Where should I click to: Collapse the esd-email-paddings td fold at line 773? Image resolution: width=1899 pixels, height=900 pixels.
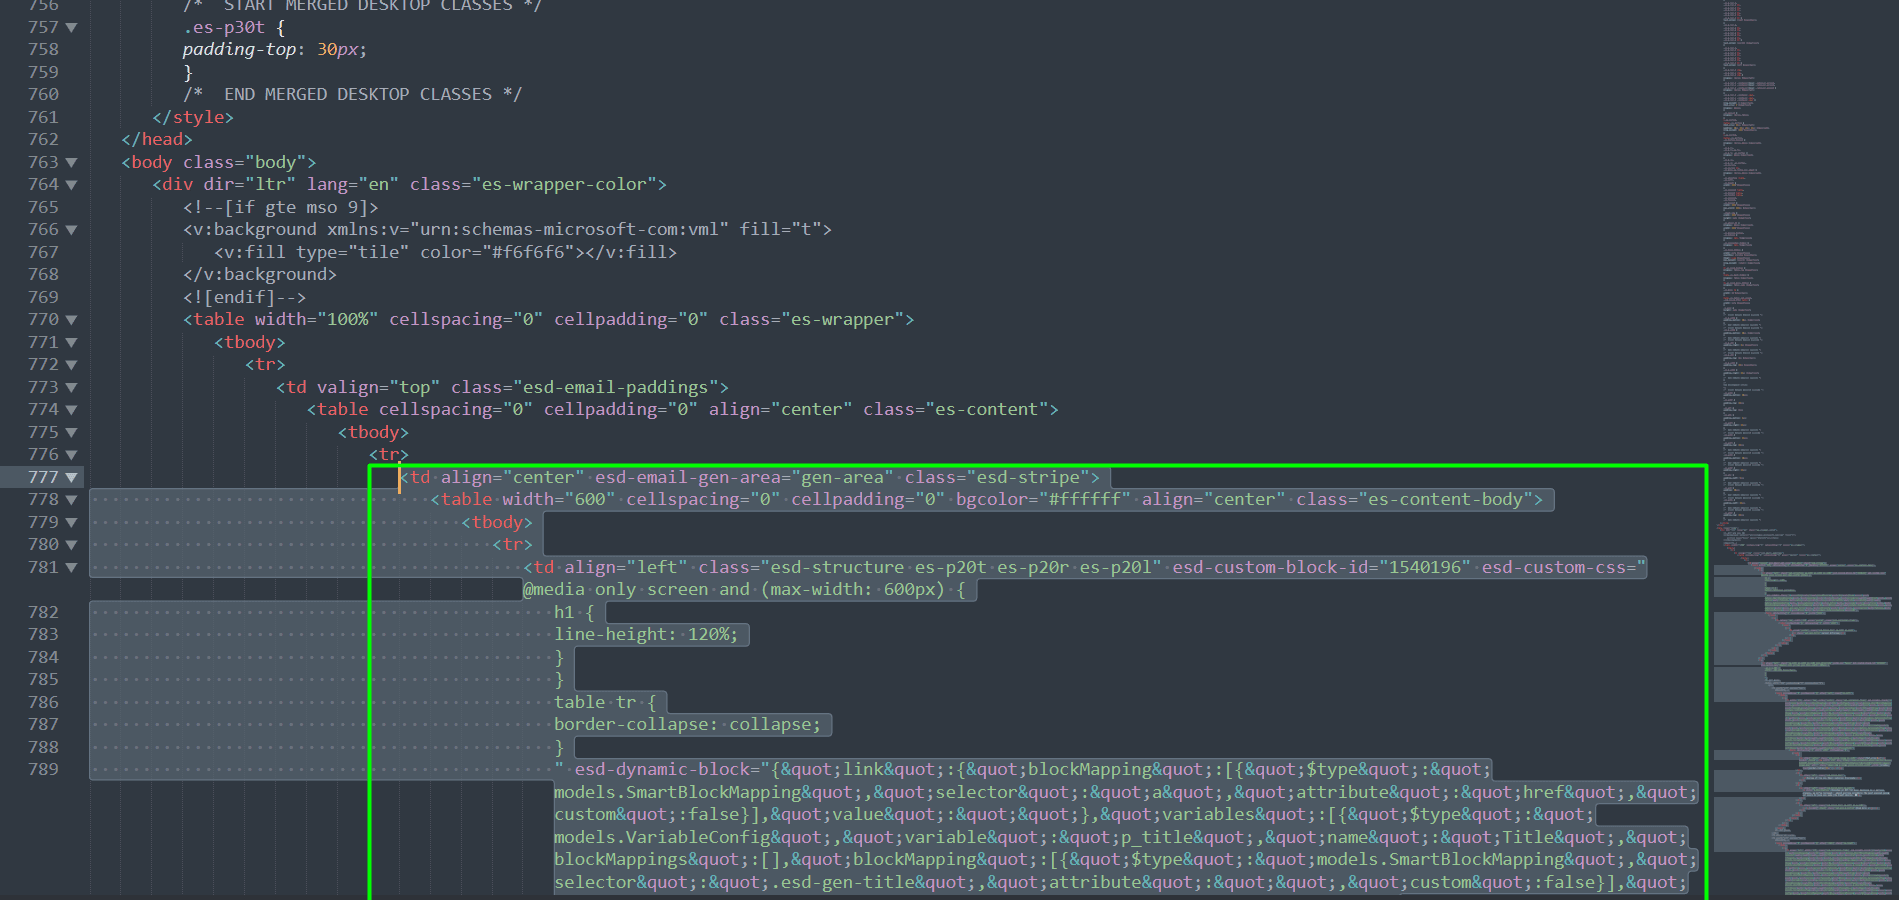[x=69, y=386]
